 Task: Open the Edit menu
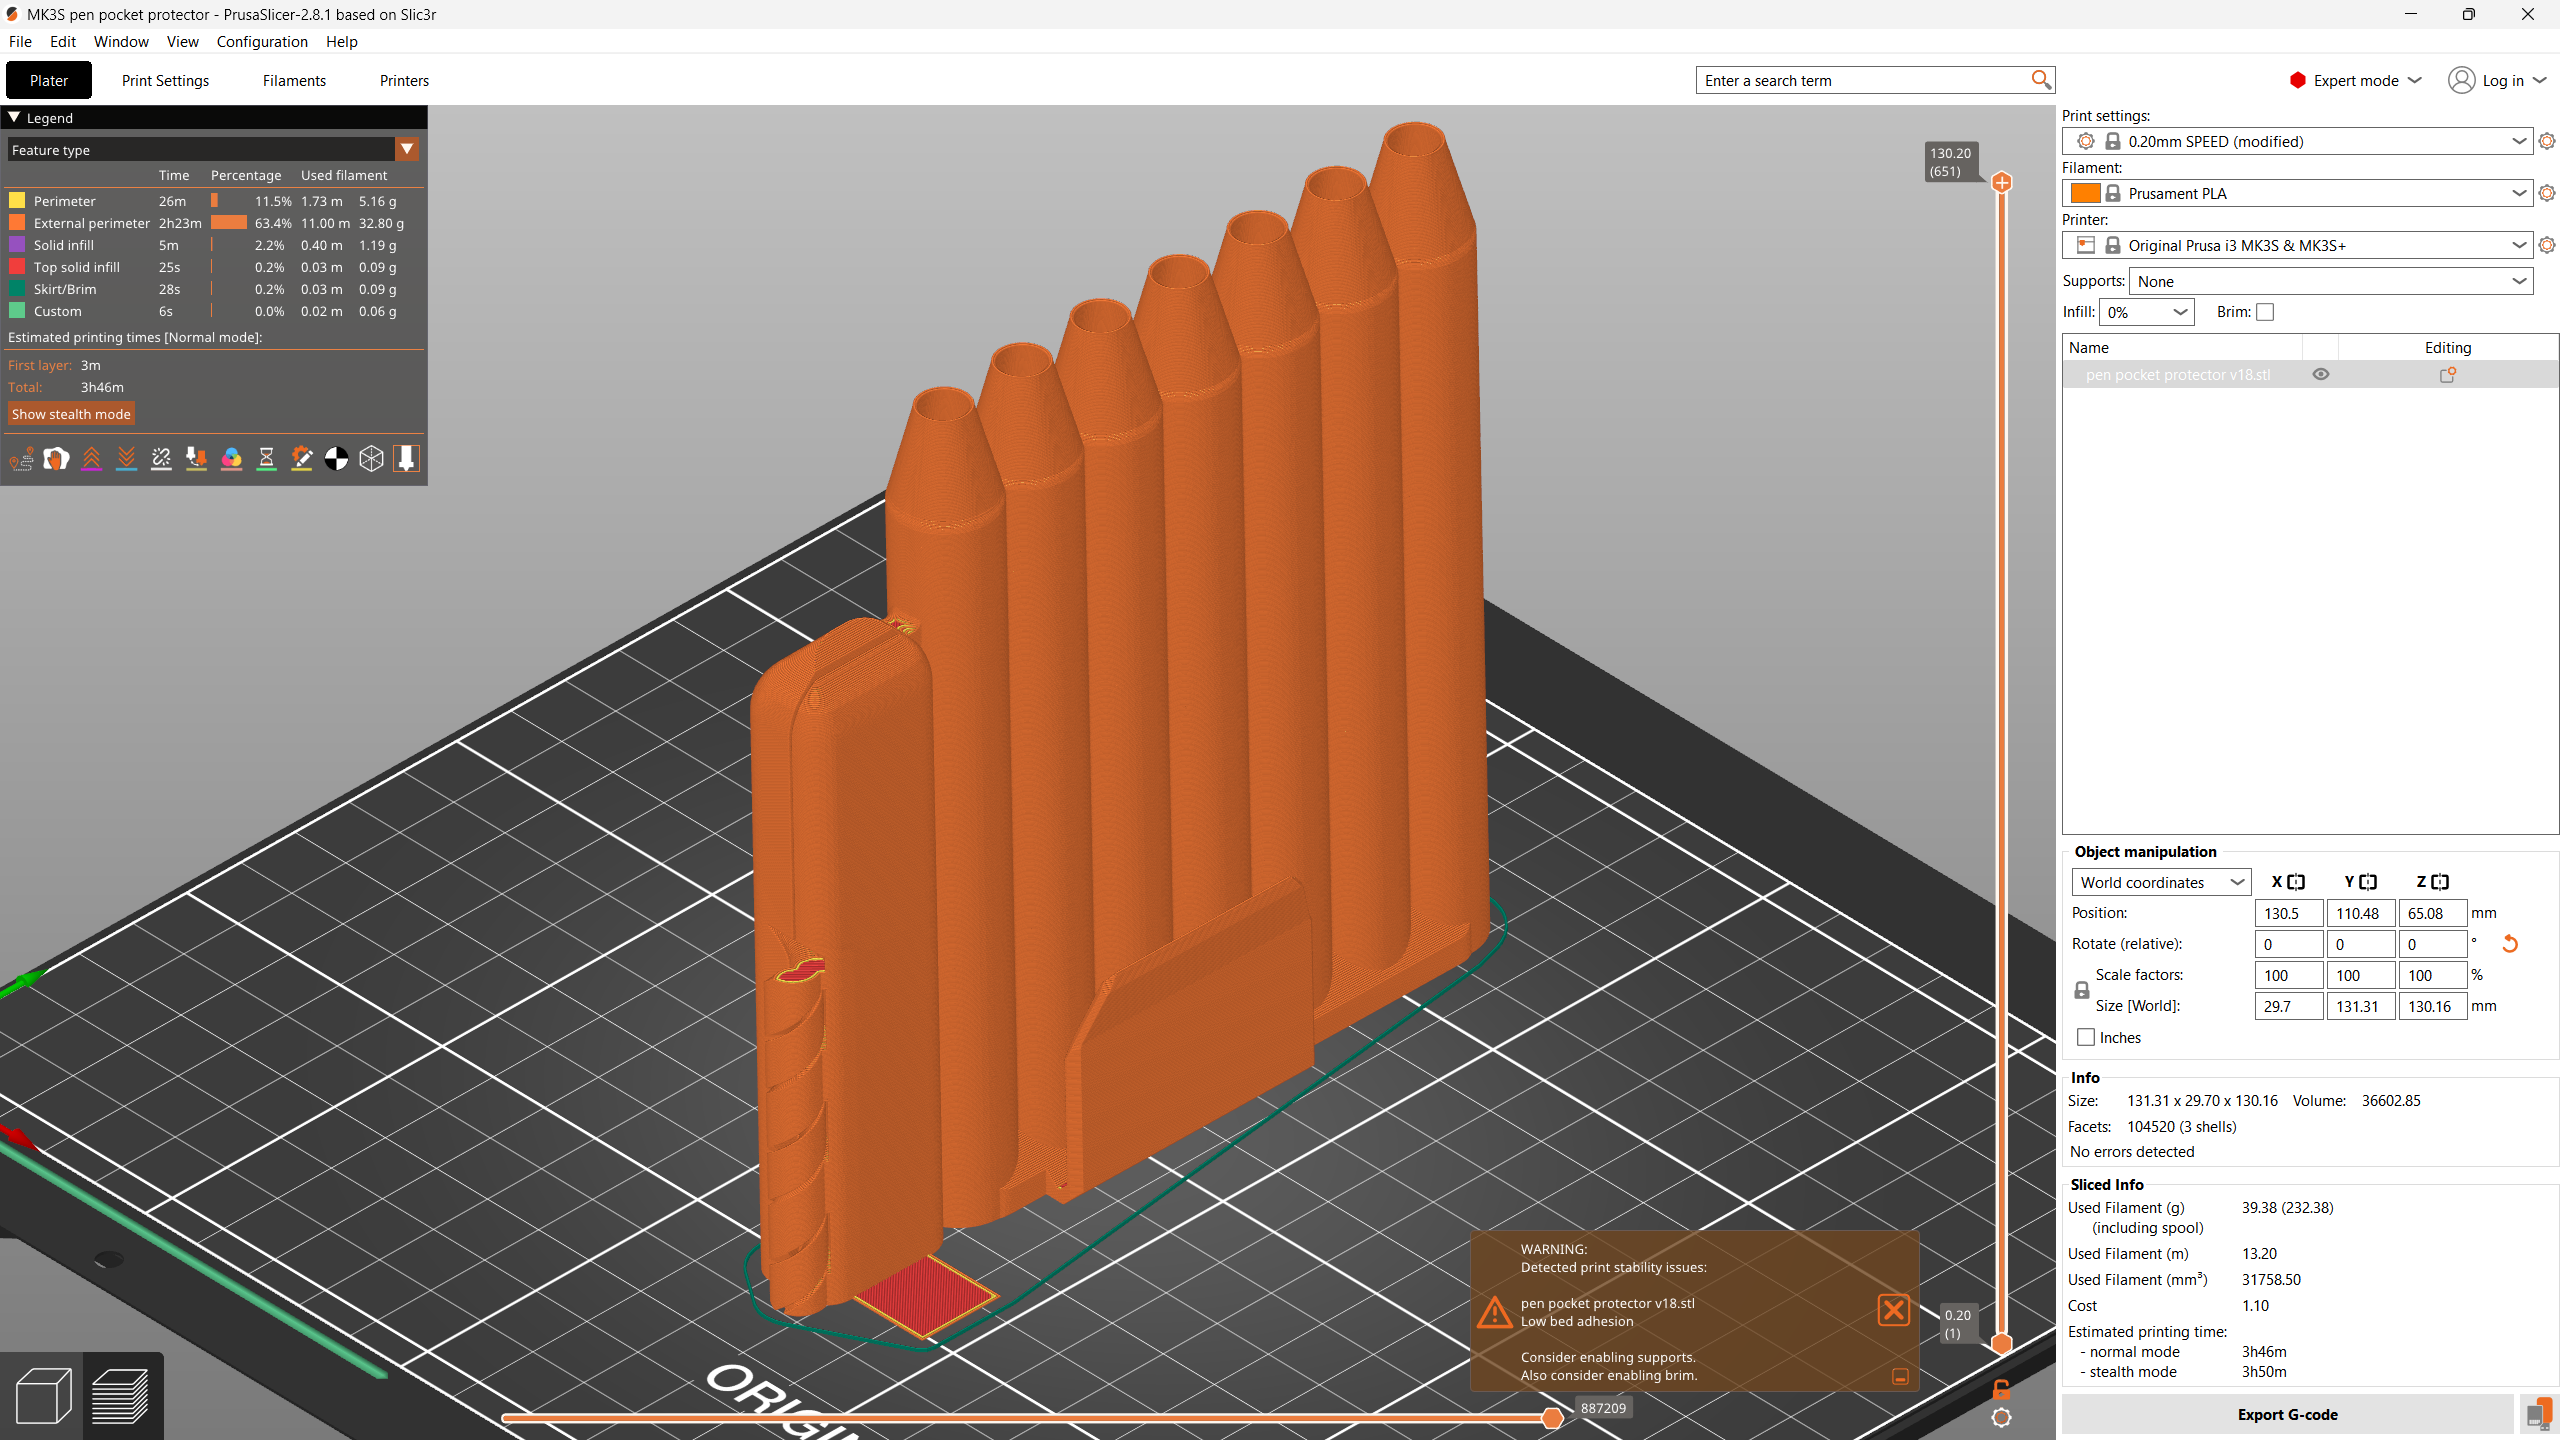tap(63, 41)
